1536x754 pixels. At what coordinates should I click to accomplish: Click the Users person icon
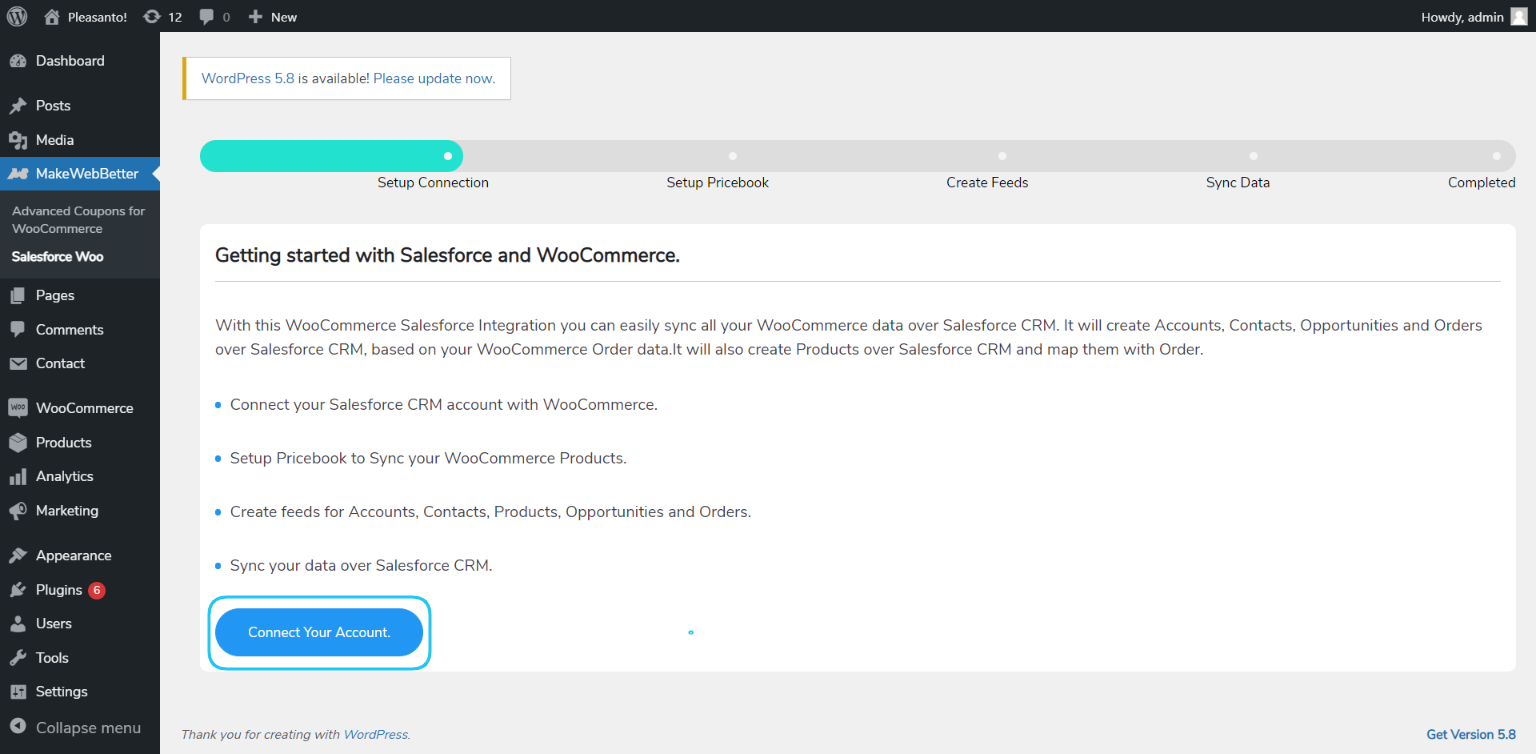(18, 624)
